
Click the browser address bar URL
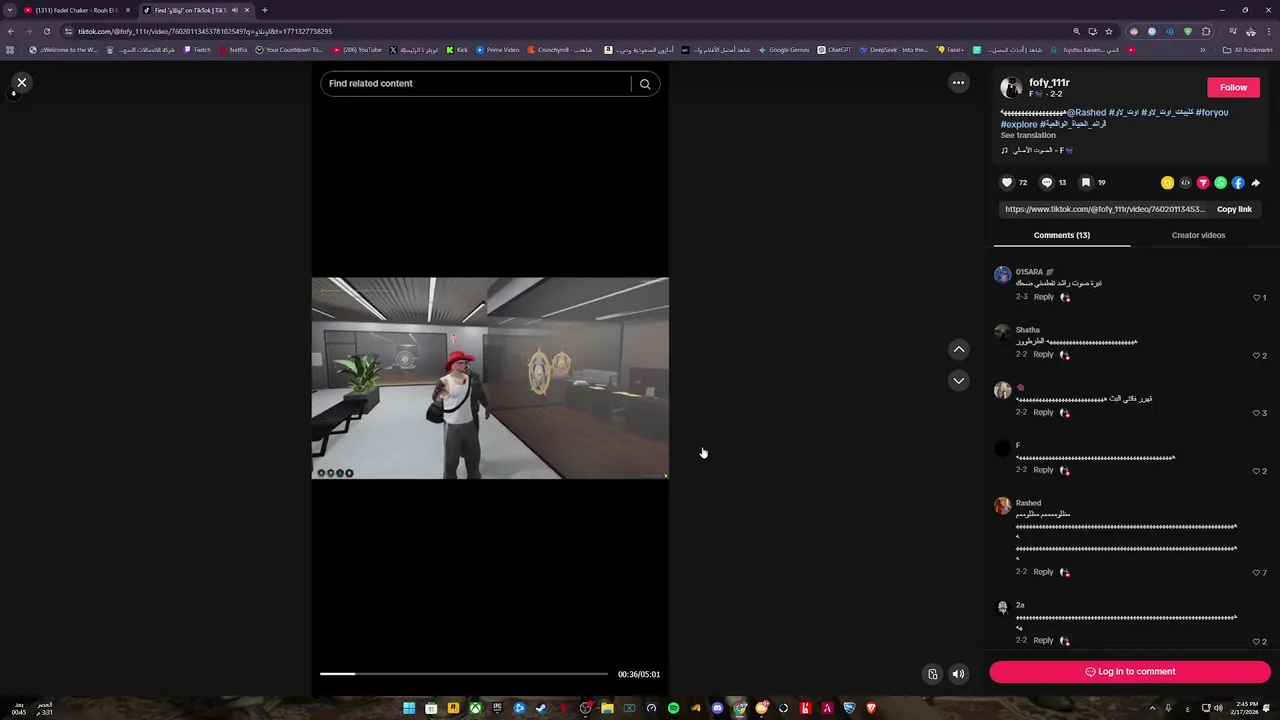click(205, 31)
